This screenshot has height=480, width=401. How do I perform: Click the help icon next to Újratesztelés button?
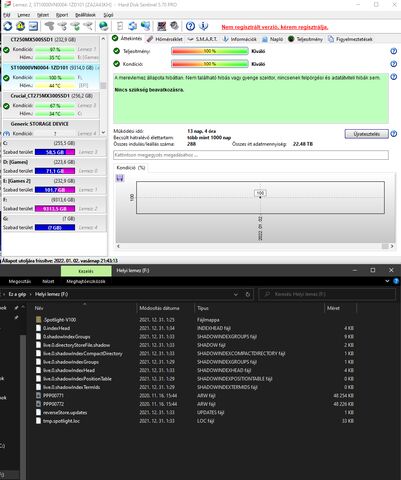(394, 134)
